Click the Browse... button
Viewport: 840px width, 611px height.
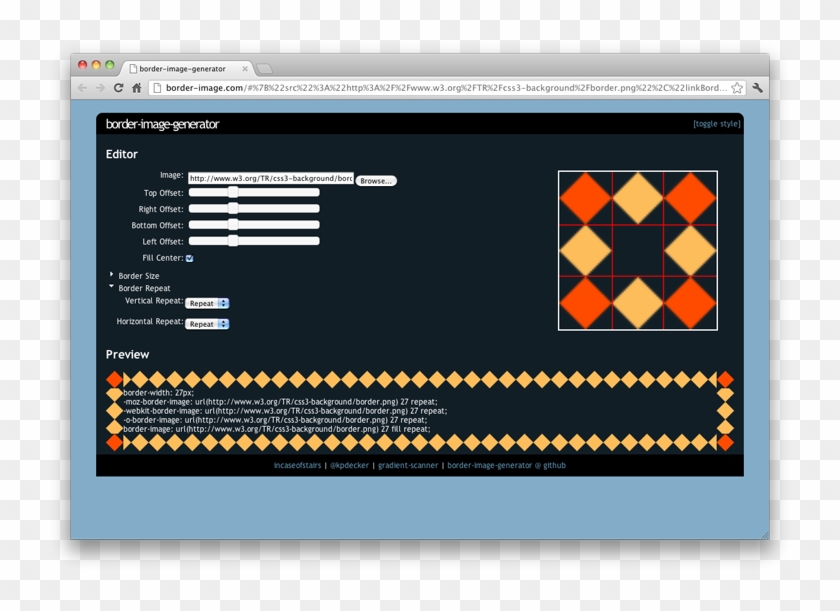click(376, 181)
